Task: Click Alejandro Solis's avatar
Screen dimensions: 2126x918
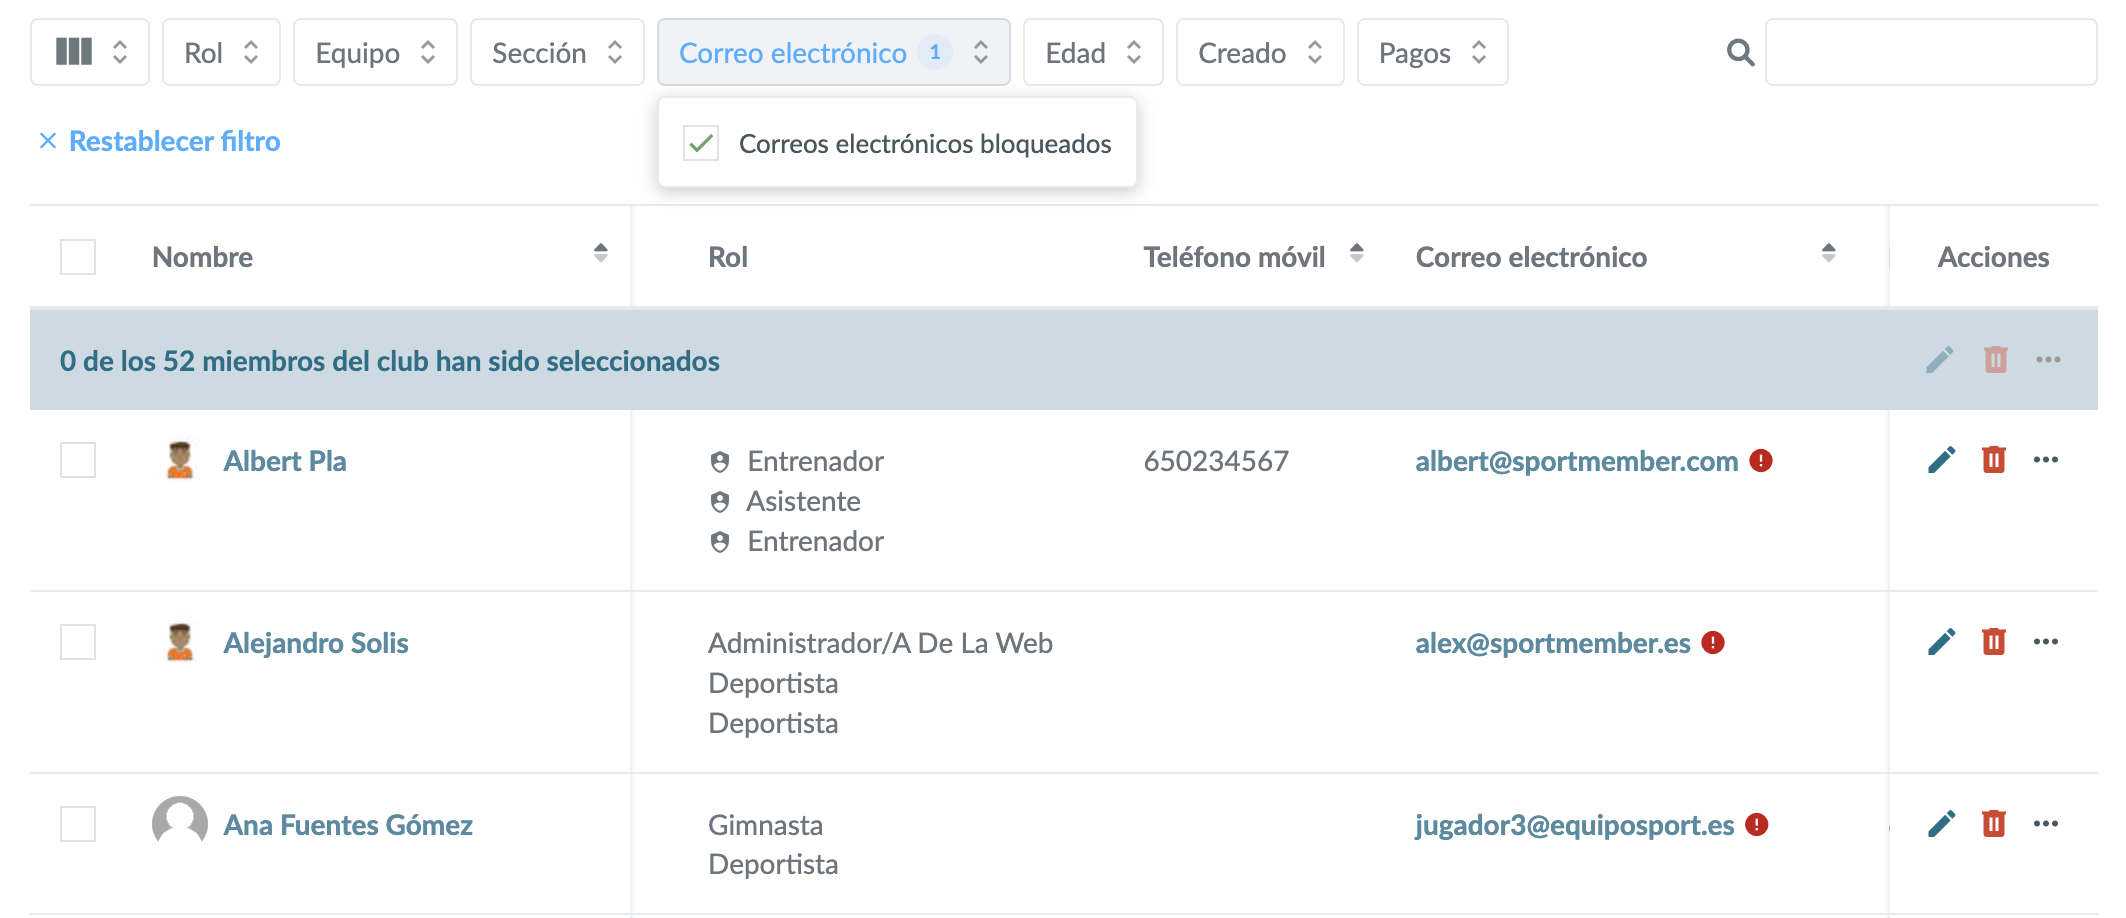Action: pyautogui.click(x=180, y=643)
